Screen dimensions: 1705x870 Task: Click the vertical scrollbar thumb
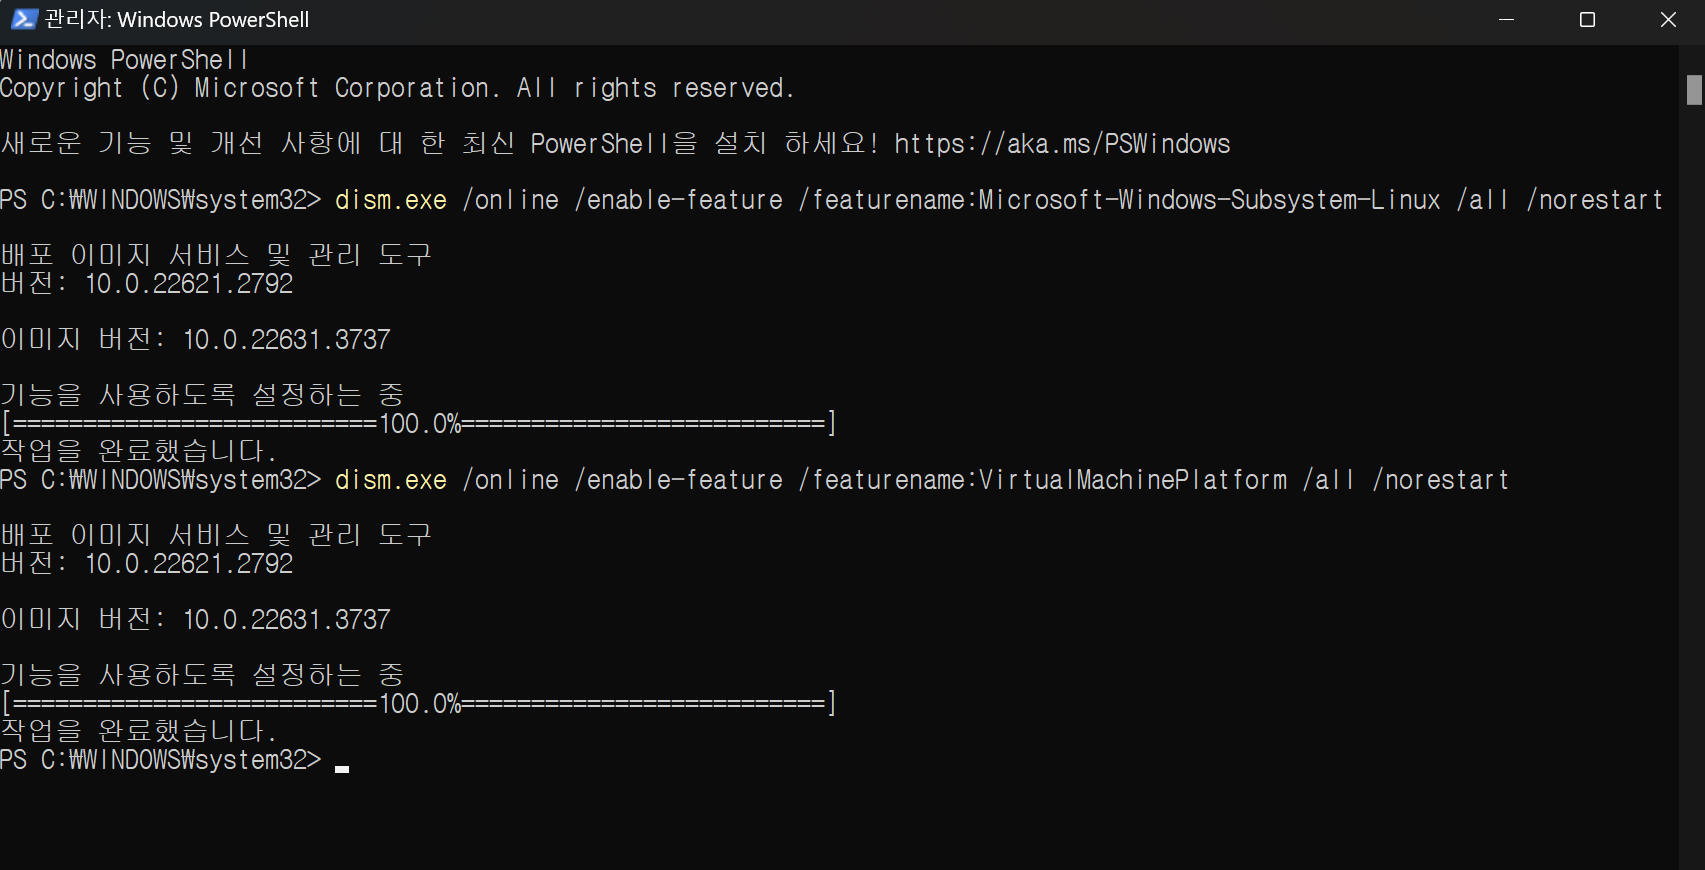click(x=1693, y=90)
